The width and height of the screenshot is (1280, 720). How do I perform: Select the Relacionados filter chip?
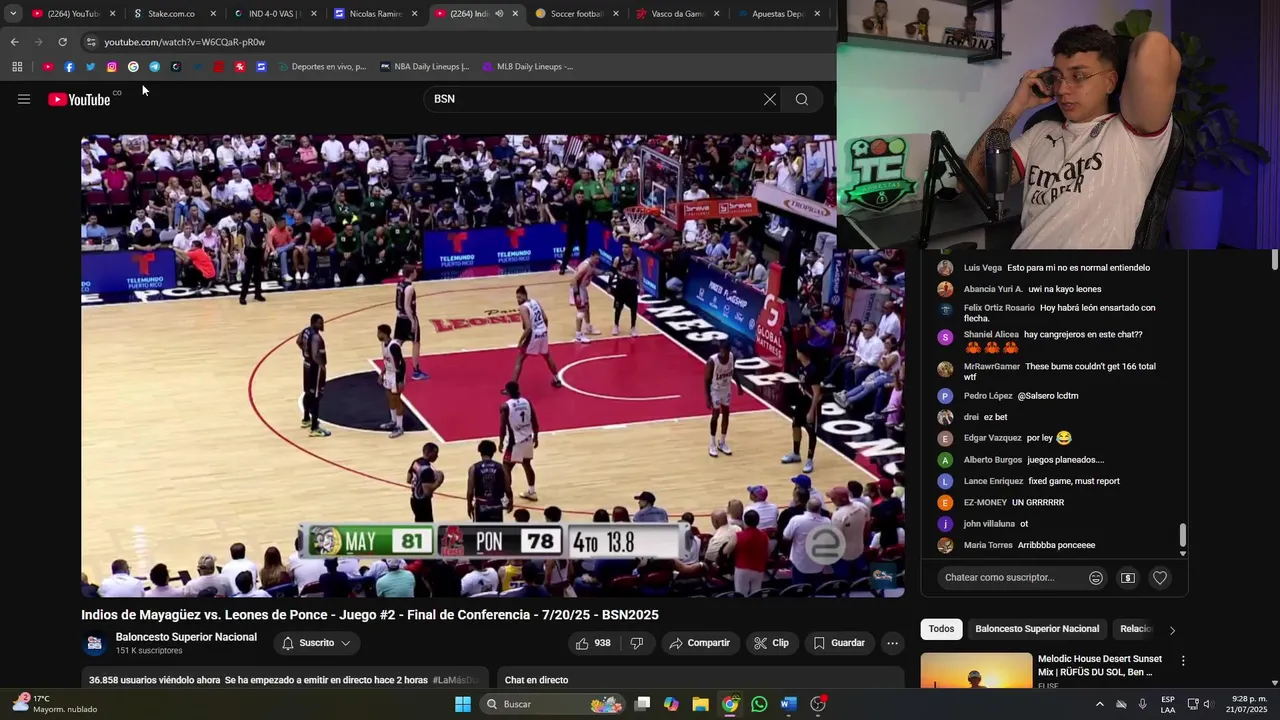[x=1136, y=629]
